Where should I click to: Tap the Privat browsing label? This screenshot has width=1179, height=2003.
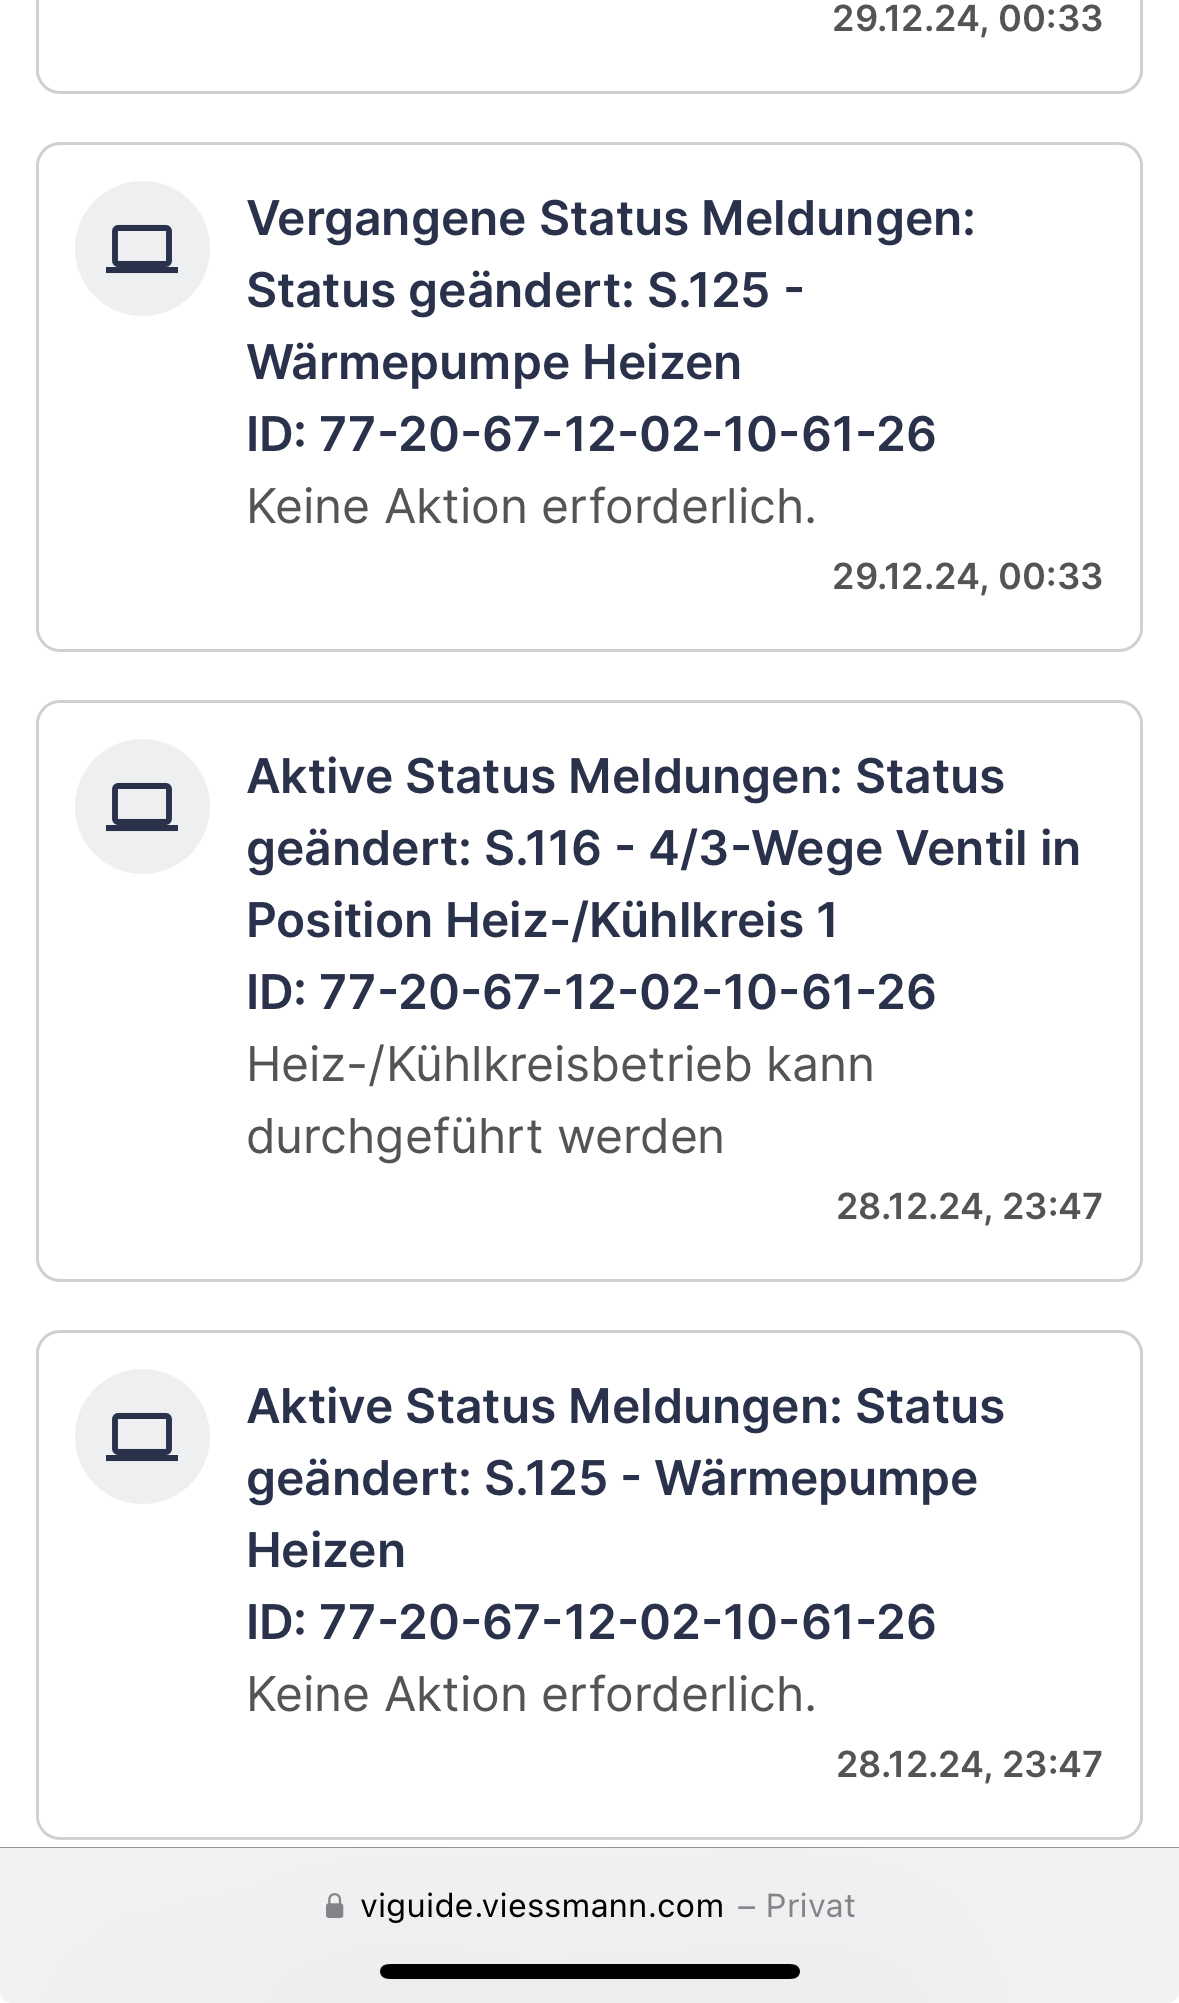pos(810,1906)
